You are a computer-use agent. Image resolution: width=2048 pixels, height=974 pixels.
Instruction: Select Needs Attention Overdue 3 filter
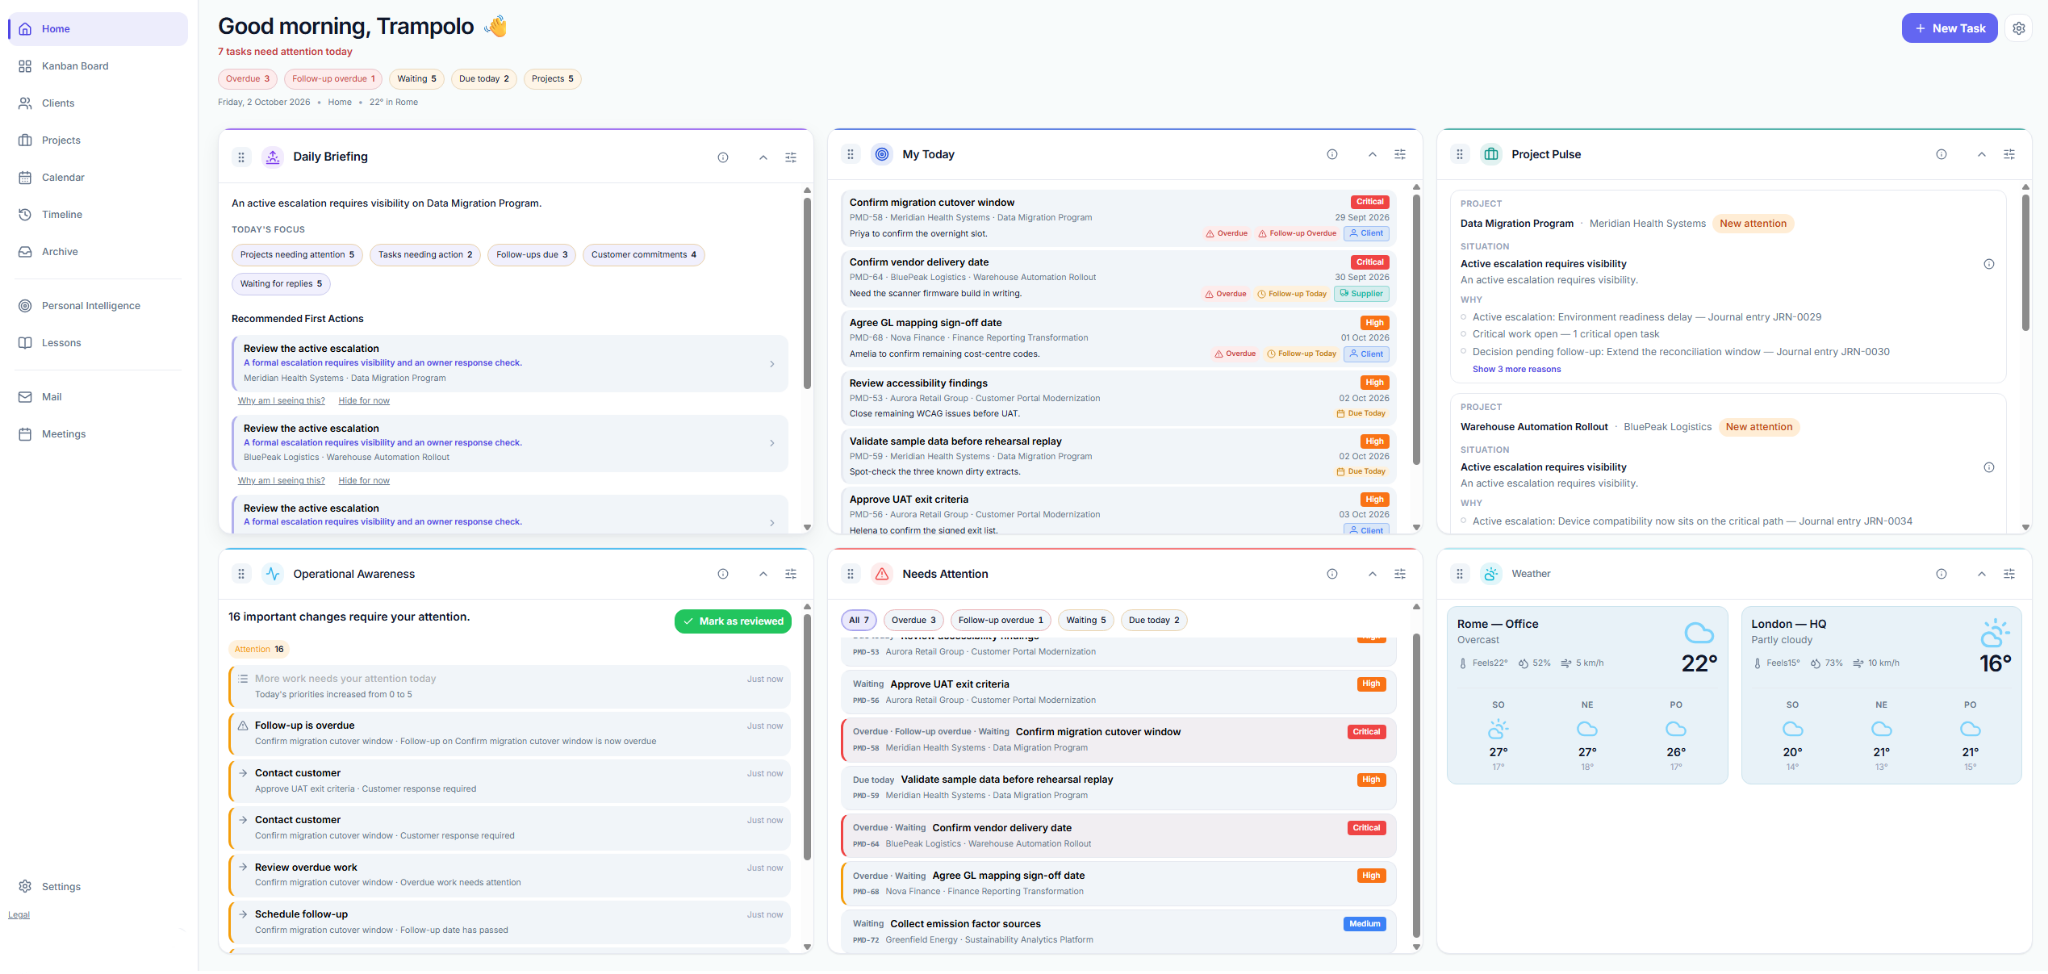pos(913,621)
